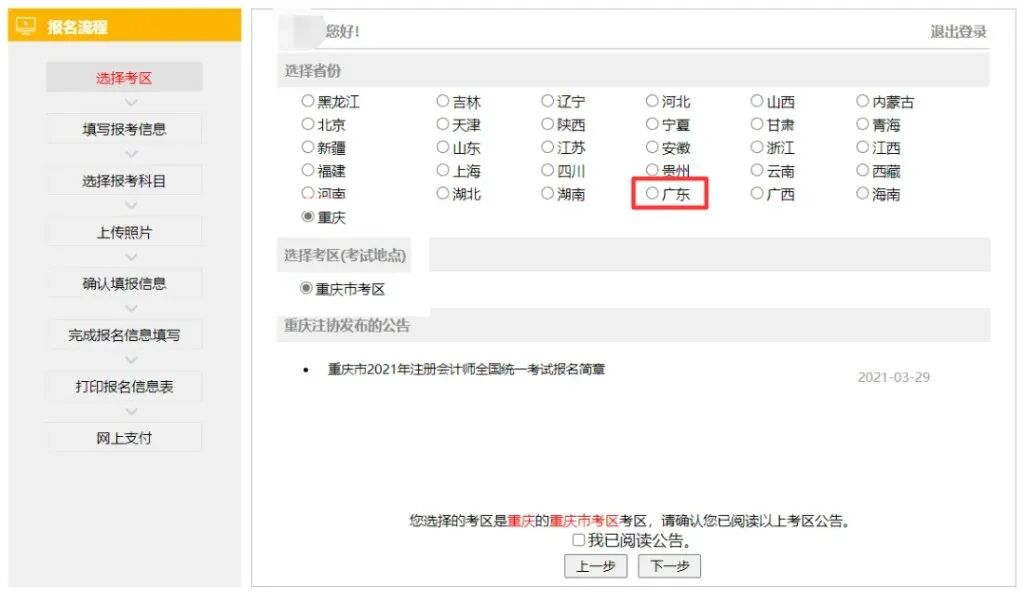1025x596 pixels.
Task: Open the 打印报名信息表 step
Action: click(x=124, y=386)
